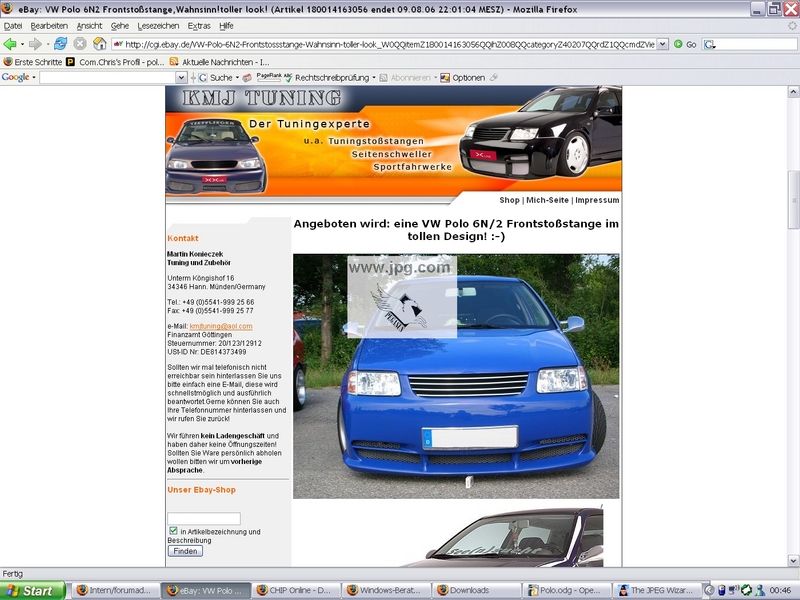Open the Hilfe menu
Screen dimensions: 800x600
tap(226, 26)
